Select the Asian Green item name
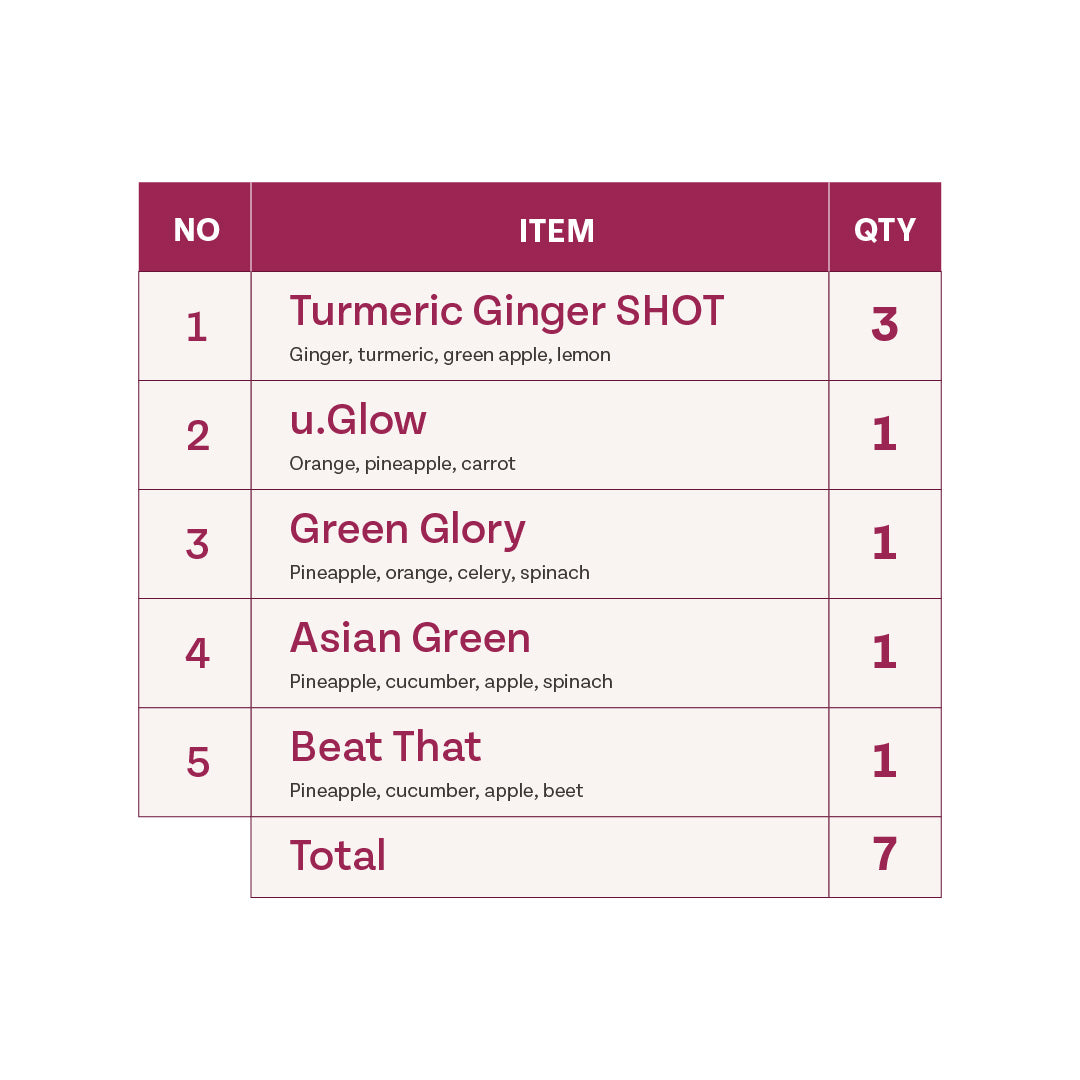The image size is (1080, 1080). click(x=410, y=638)
